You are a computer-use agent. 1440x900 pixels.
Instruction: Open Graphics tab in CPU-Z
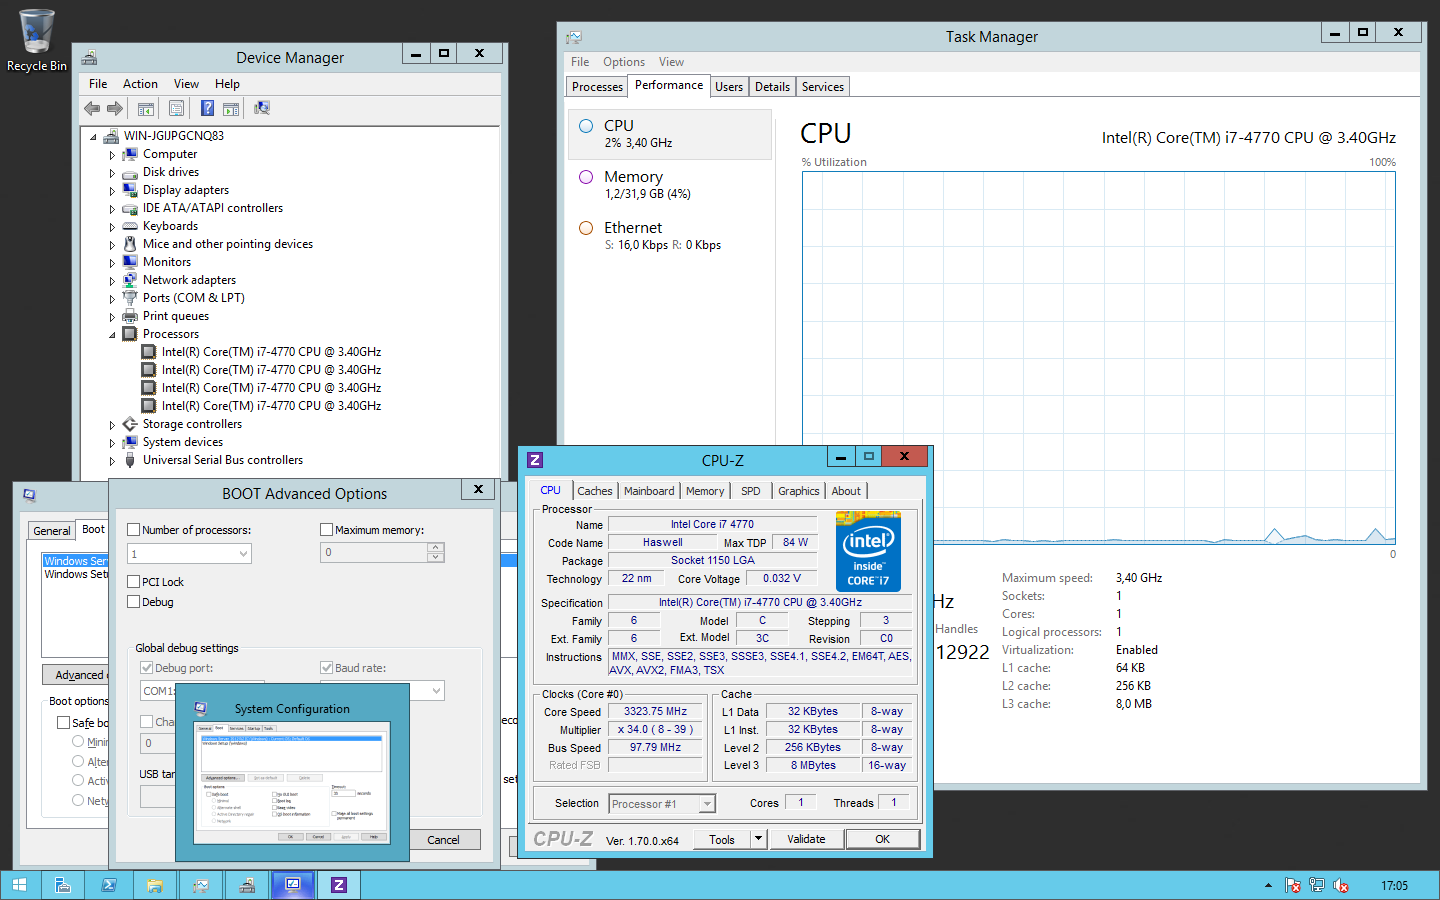click(x=798, y=491)
